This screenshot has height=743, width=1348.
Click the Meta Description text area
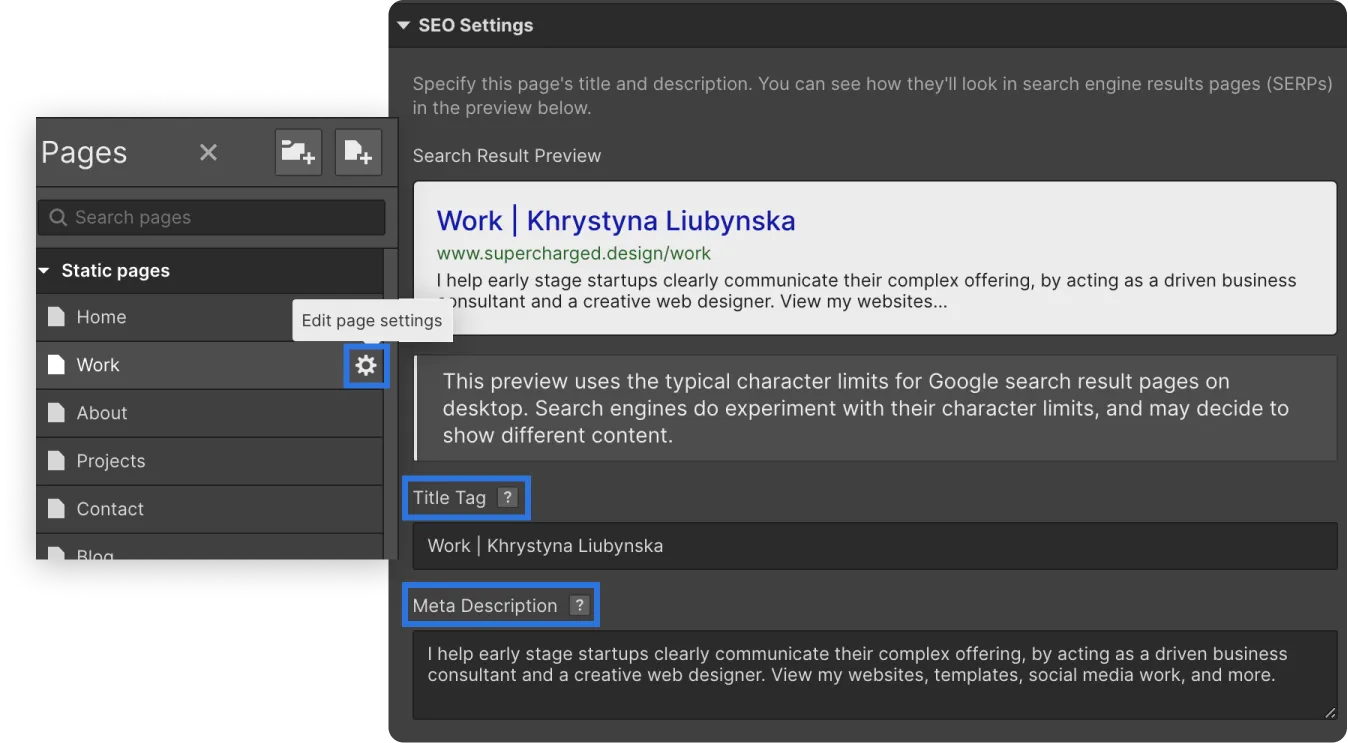click(875, 675)
